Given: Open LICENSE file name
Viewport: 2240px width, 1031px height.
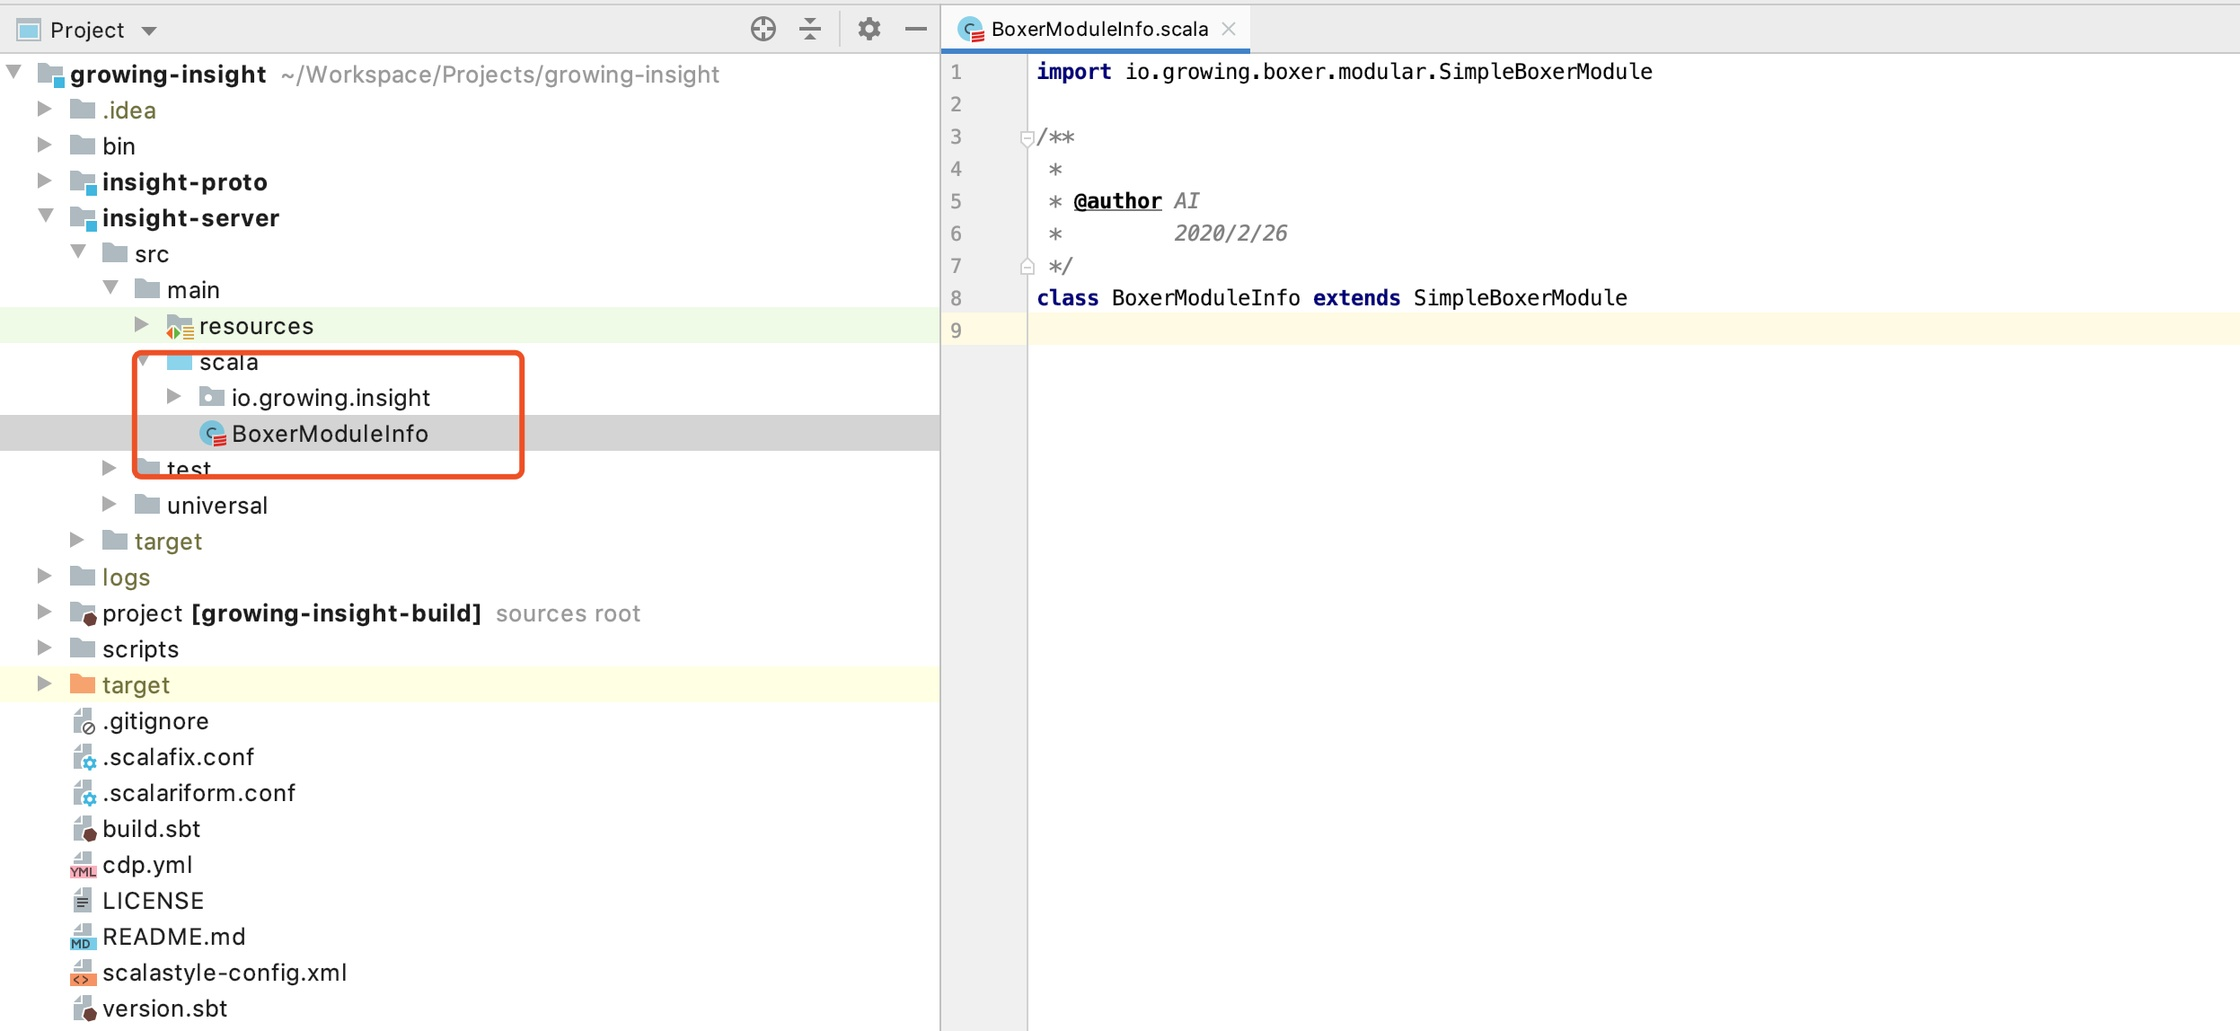Looking at the screenshot, I should click(153, 901).
